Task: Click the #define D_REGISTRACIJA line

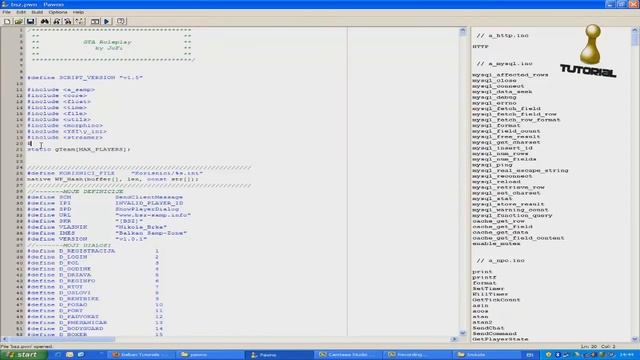Action: pos(93,251)
